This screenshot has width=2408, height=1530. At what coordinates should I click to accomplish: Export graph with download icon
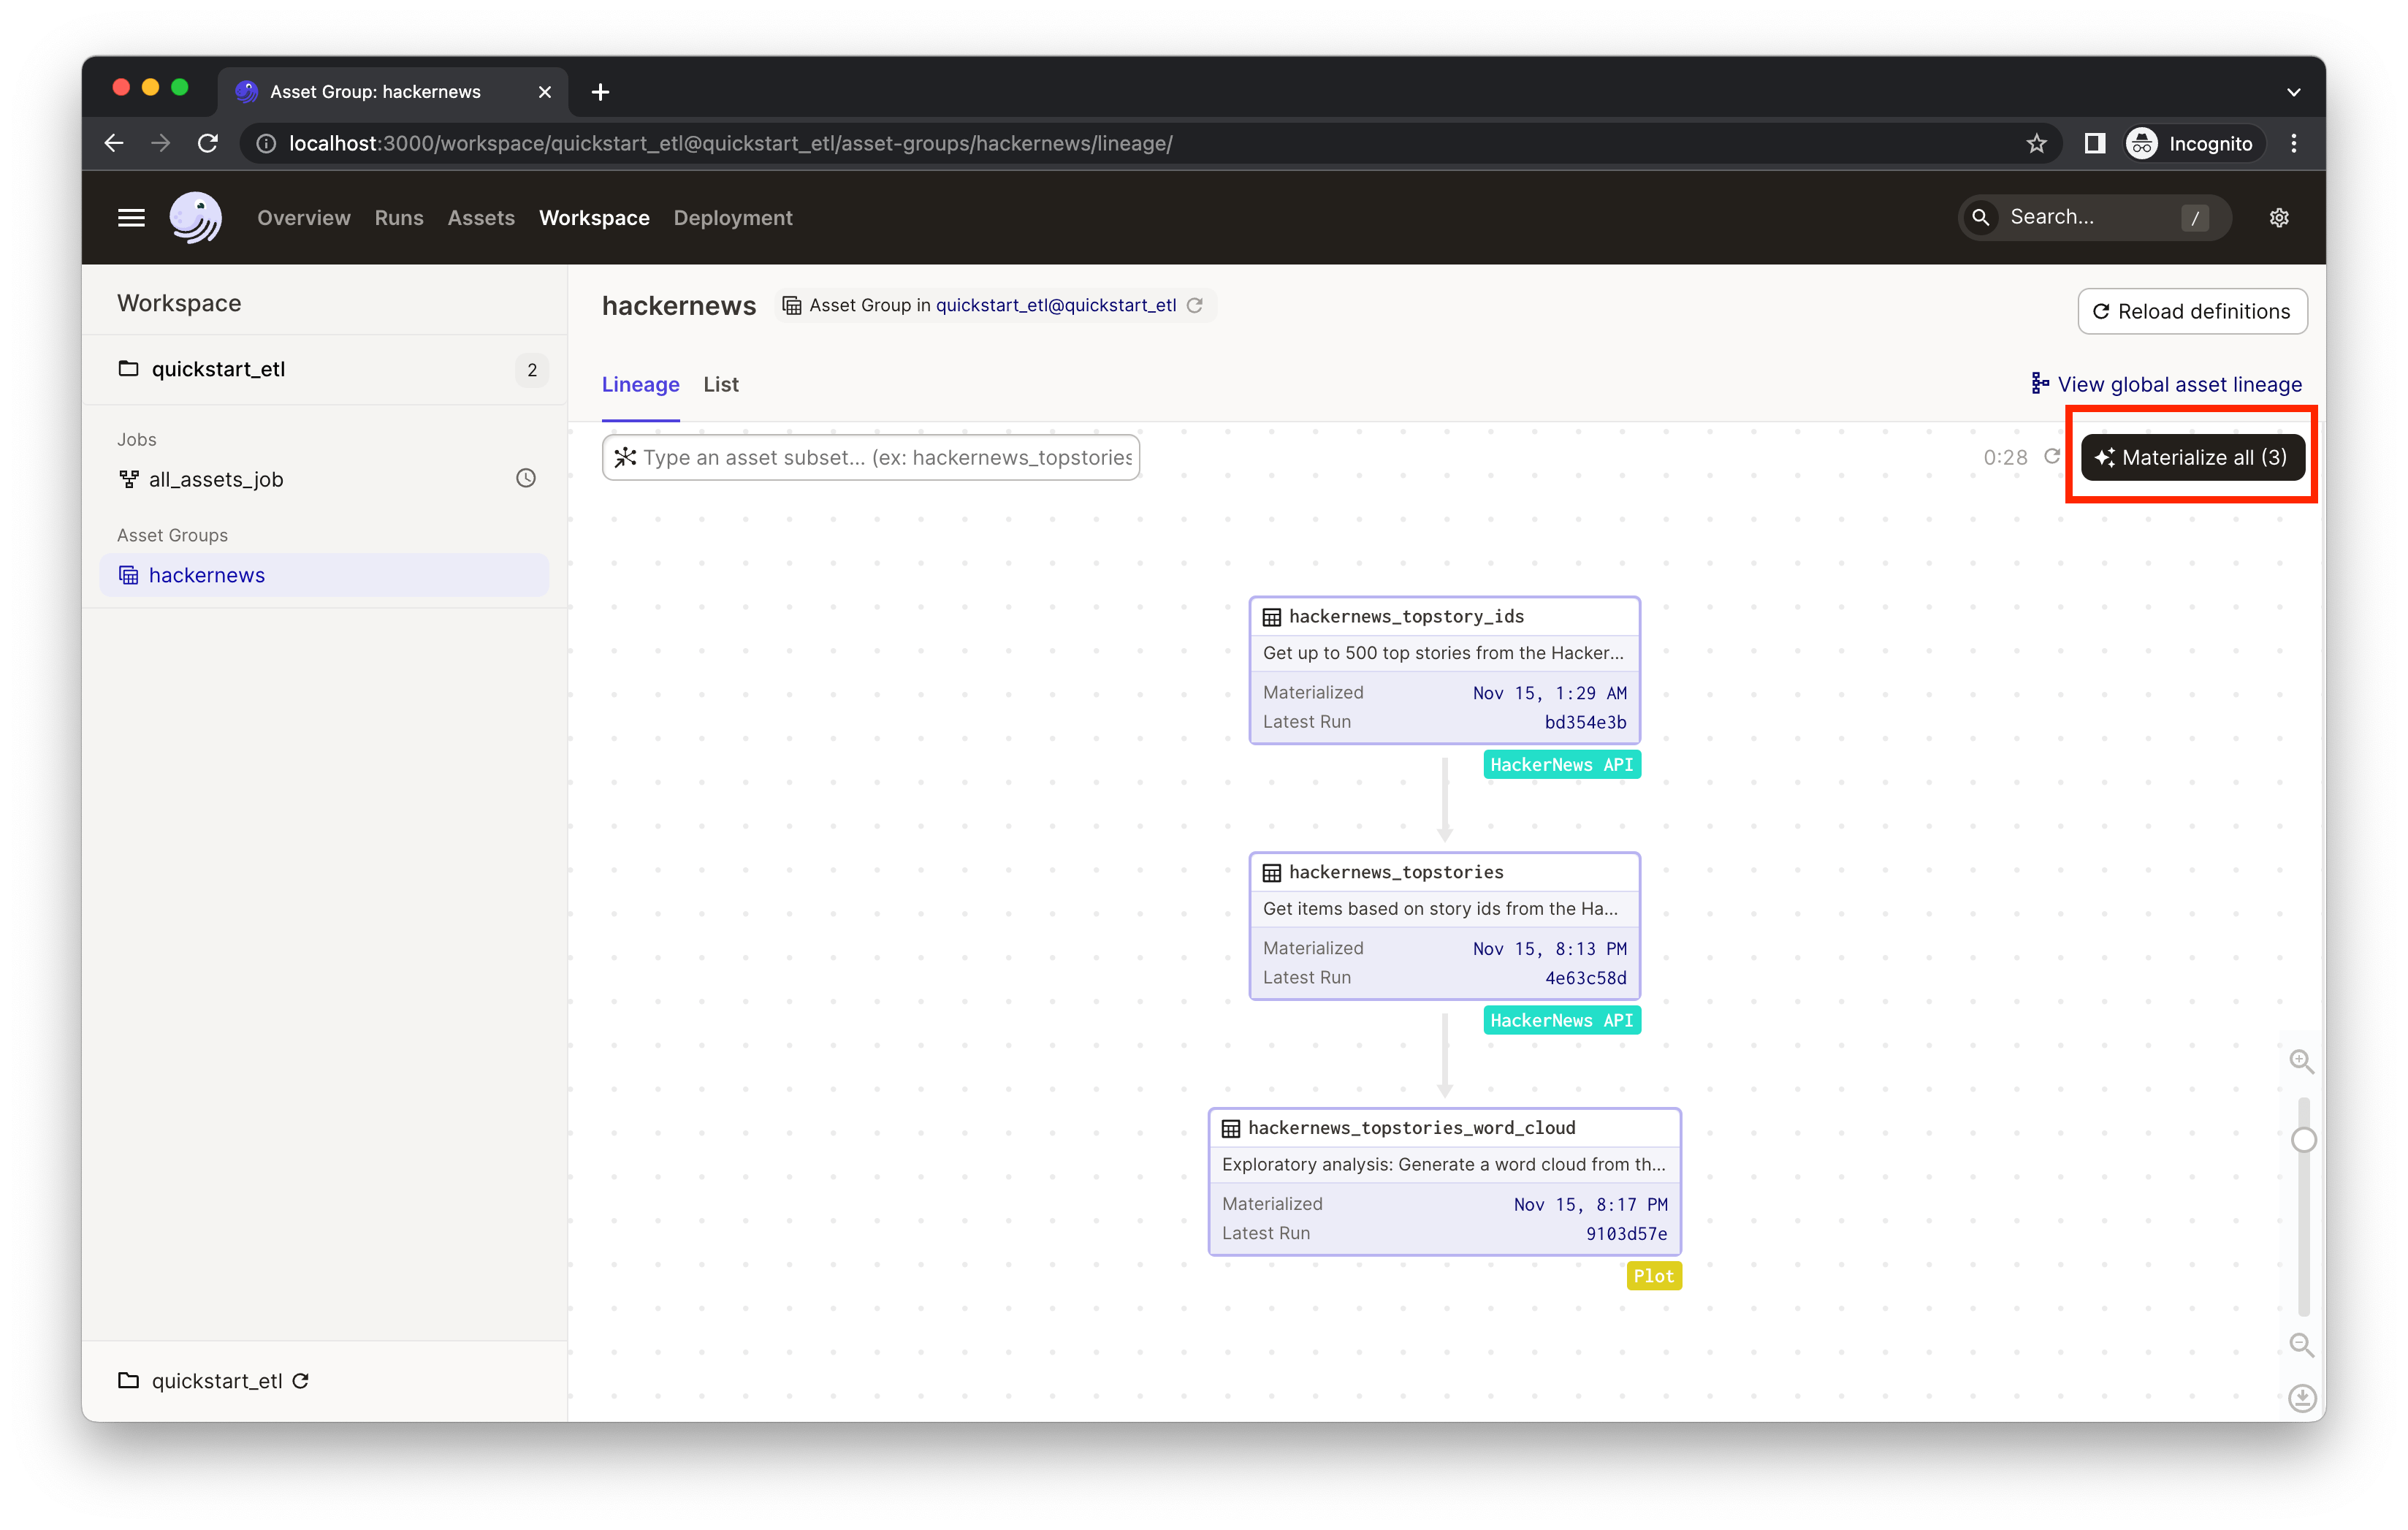click(2302, 1398)
